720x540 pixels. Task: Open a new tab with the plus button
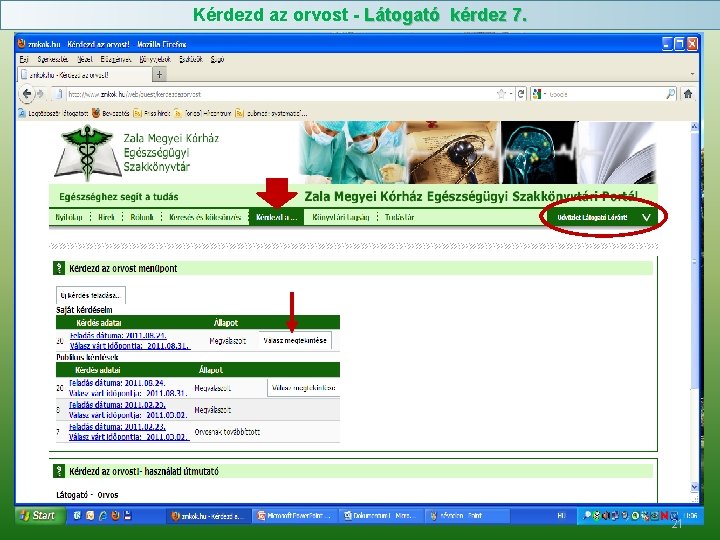[x=159, y=74]
